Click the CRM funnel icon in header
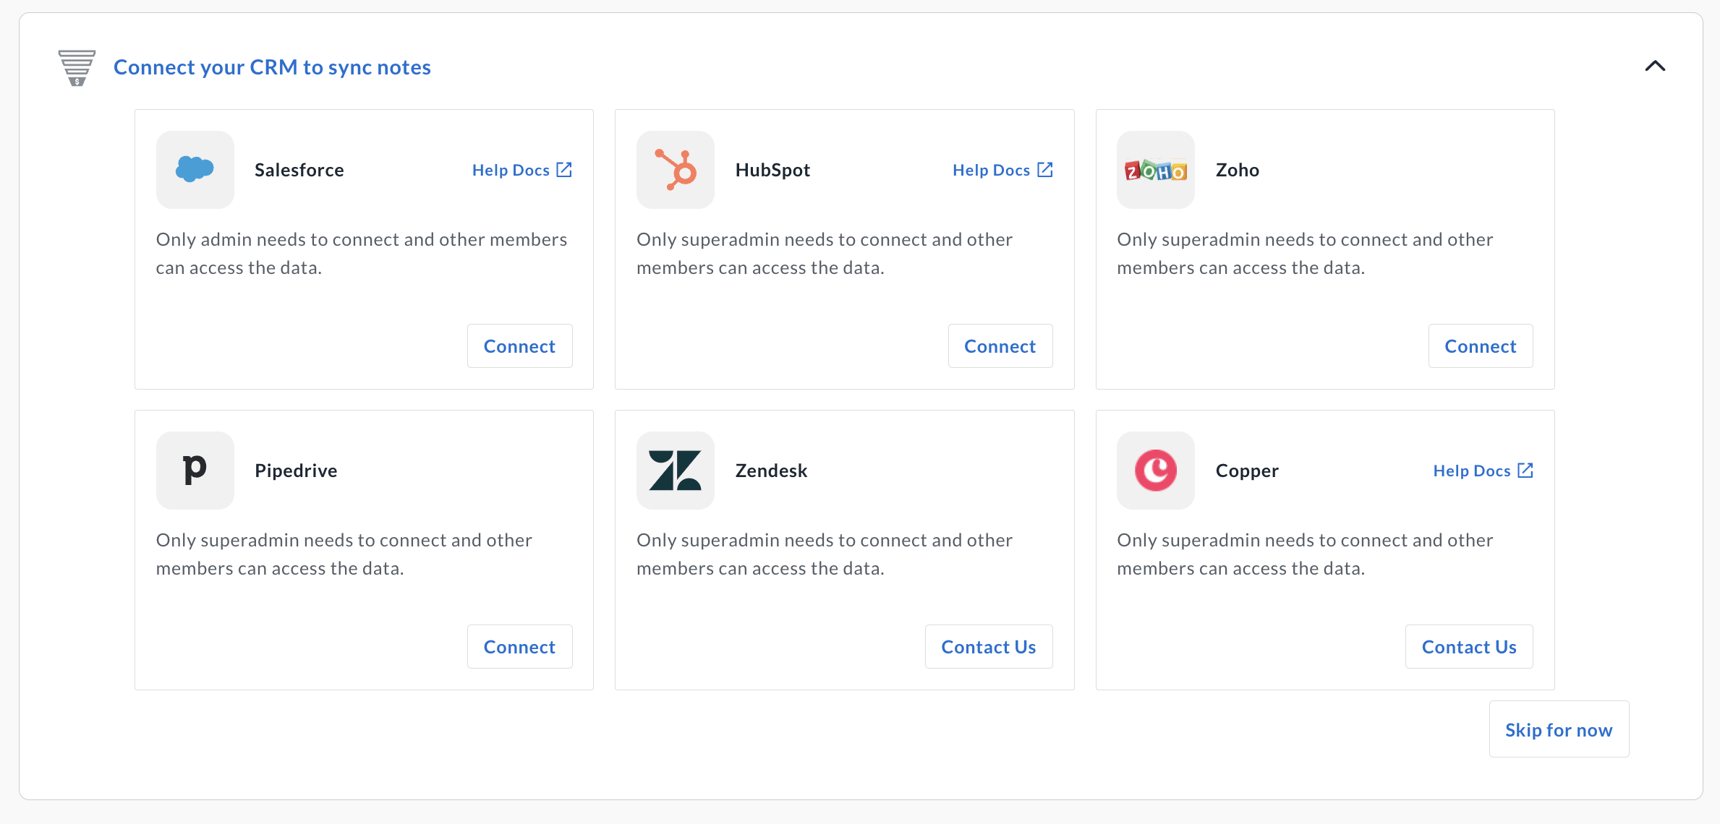This screenshot has width=1720, height=824. (77, 67)
